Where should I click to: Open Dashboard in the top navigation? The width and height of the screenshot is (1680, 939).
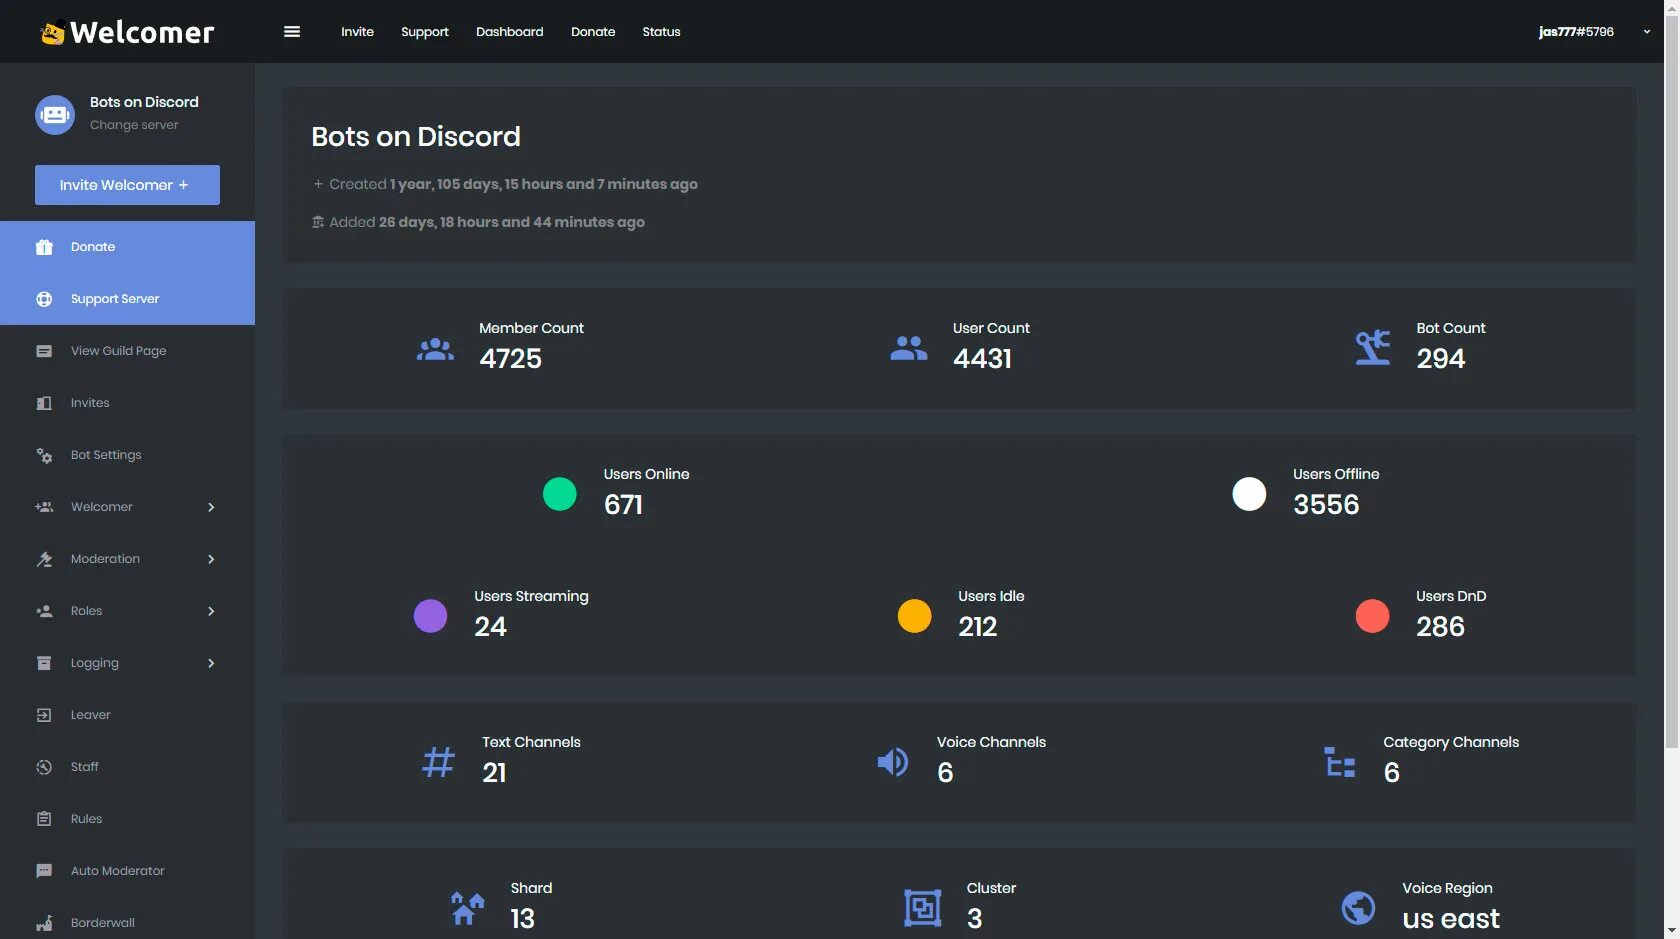point(510,32)
